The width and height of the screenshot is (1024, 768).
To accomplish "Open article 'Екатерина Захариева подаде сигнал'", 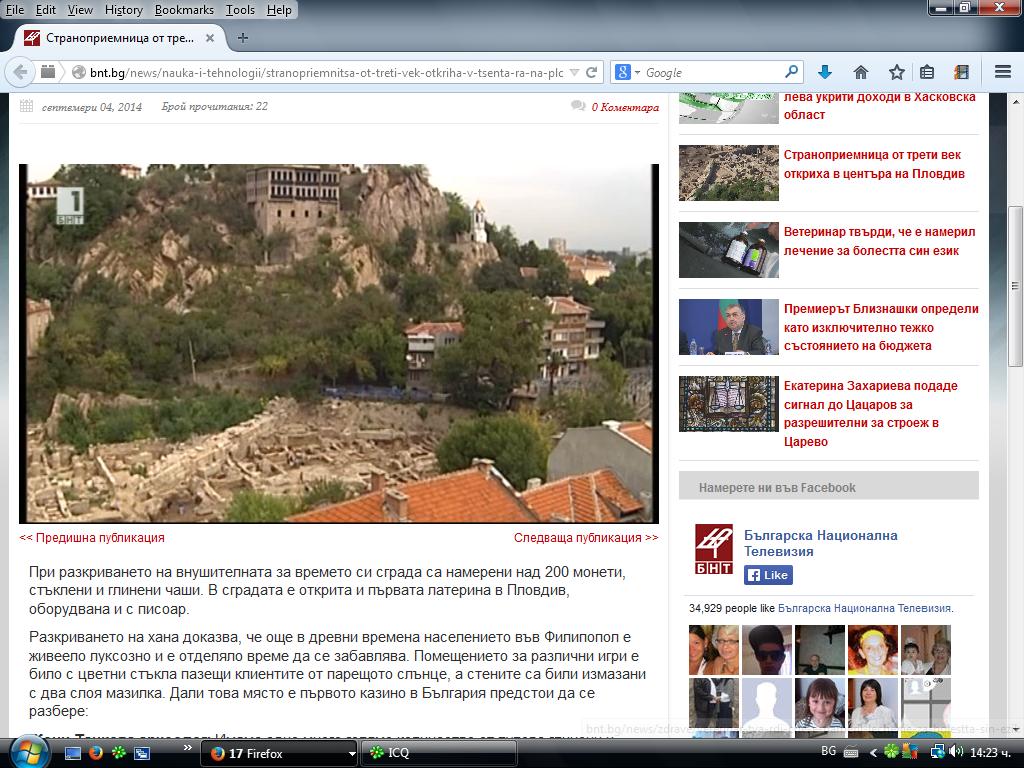I will pyautogui.click(x=871, y=413).
